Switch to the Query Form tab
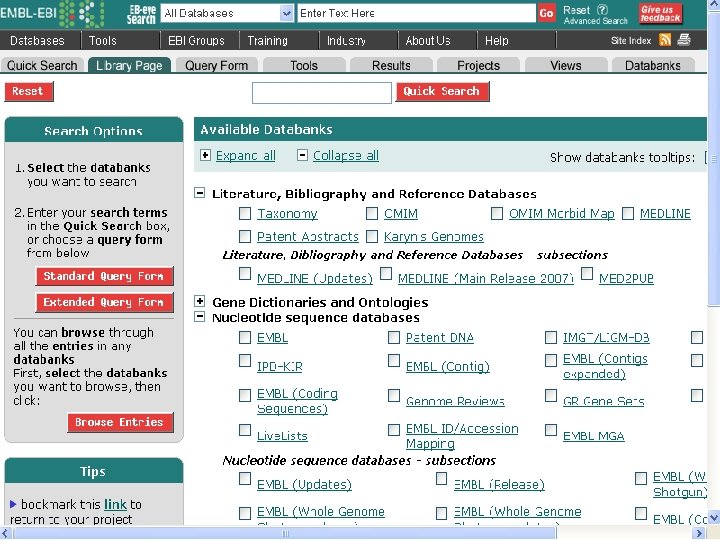720x540 pixels. pyautogui.click(x=216, y=65)
